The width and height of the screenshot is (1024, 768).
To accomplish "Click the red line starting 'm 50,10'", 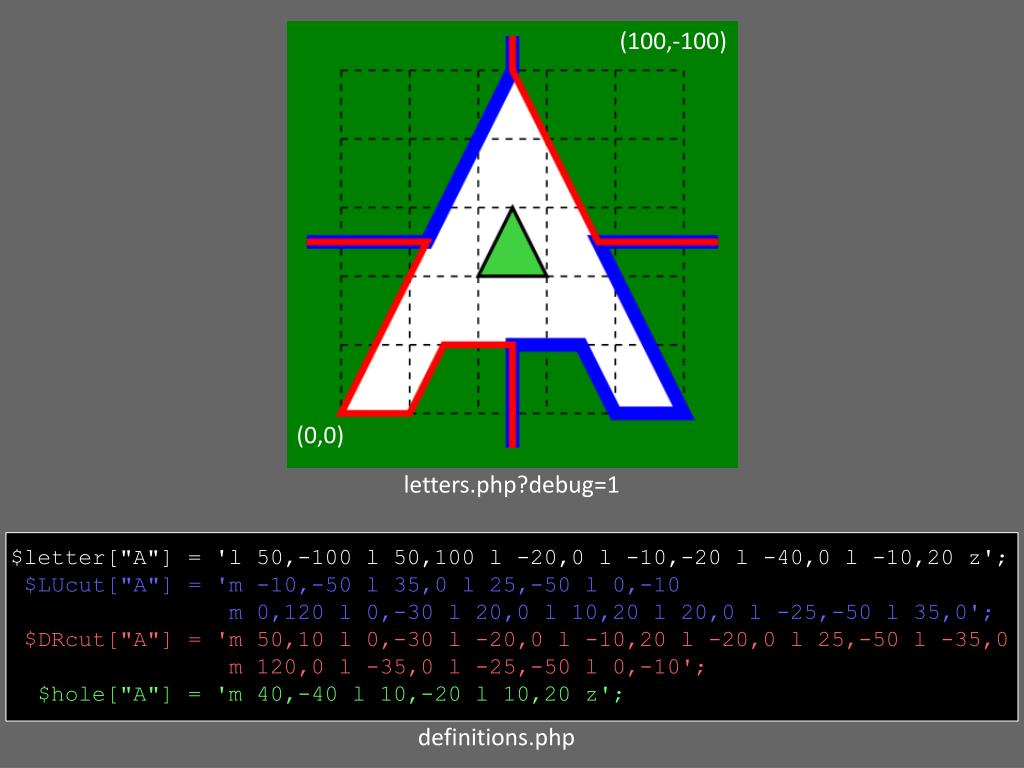I will click(613, 639).
